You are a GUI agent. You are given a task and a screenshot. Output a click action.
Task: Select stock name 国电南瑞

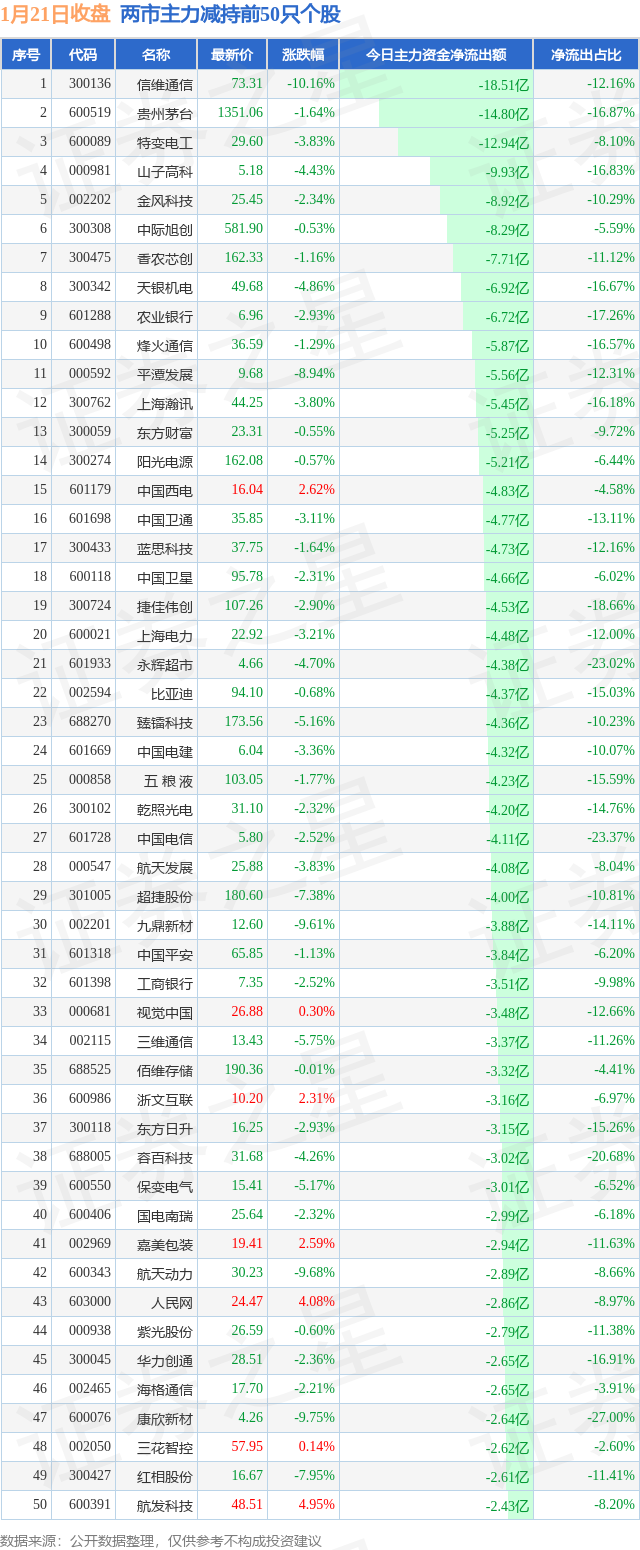click(x=165, y=1215)
